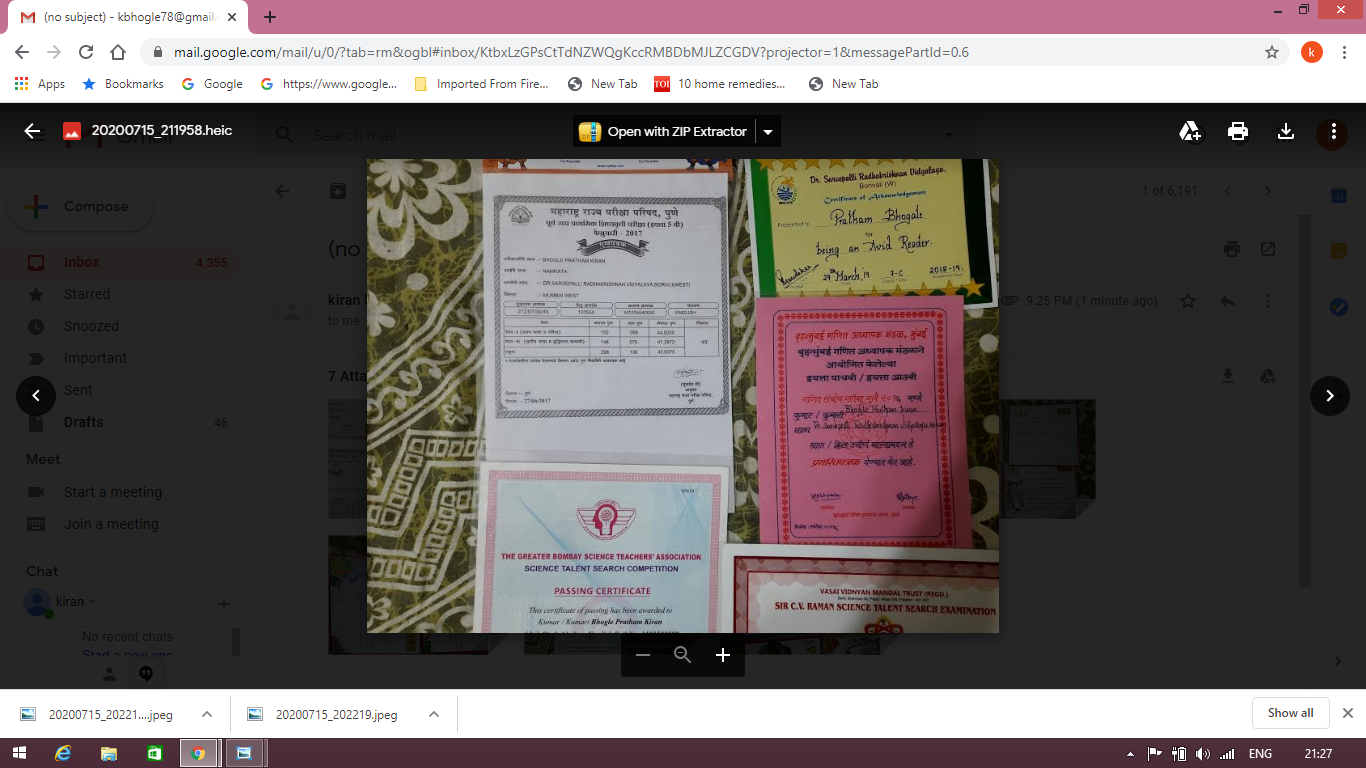Select the (no subject) Gmail tab
This screenshot has height=768, width=1366.
tap(127, 17)
